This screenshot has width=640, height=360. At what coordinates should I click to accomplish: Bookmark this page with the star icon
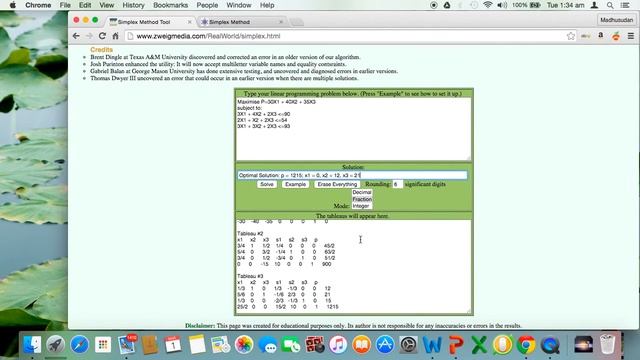pos(571,36)
